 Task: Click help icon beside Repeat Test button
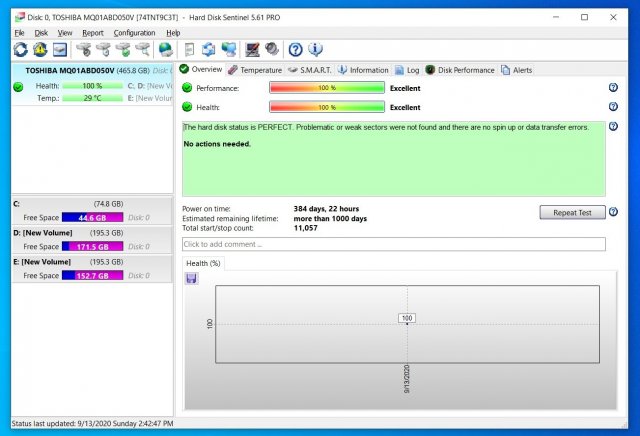[x=612, y=212]
